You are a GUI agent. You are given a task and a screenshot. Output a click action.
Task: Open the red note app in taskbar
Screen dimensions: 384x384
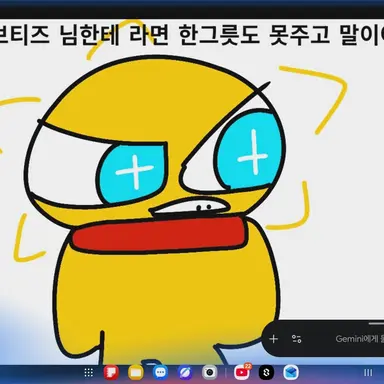click(111, 372)
